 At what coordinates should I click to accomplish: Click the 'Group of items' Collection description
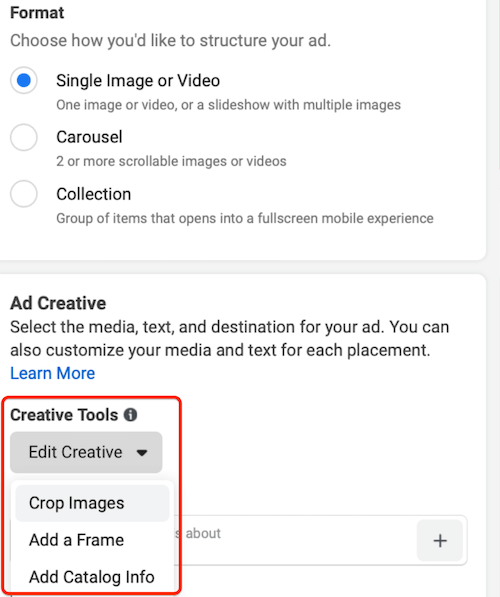tap(245, 219)
